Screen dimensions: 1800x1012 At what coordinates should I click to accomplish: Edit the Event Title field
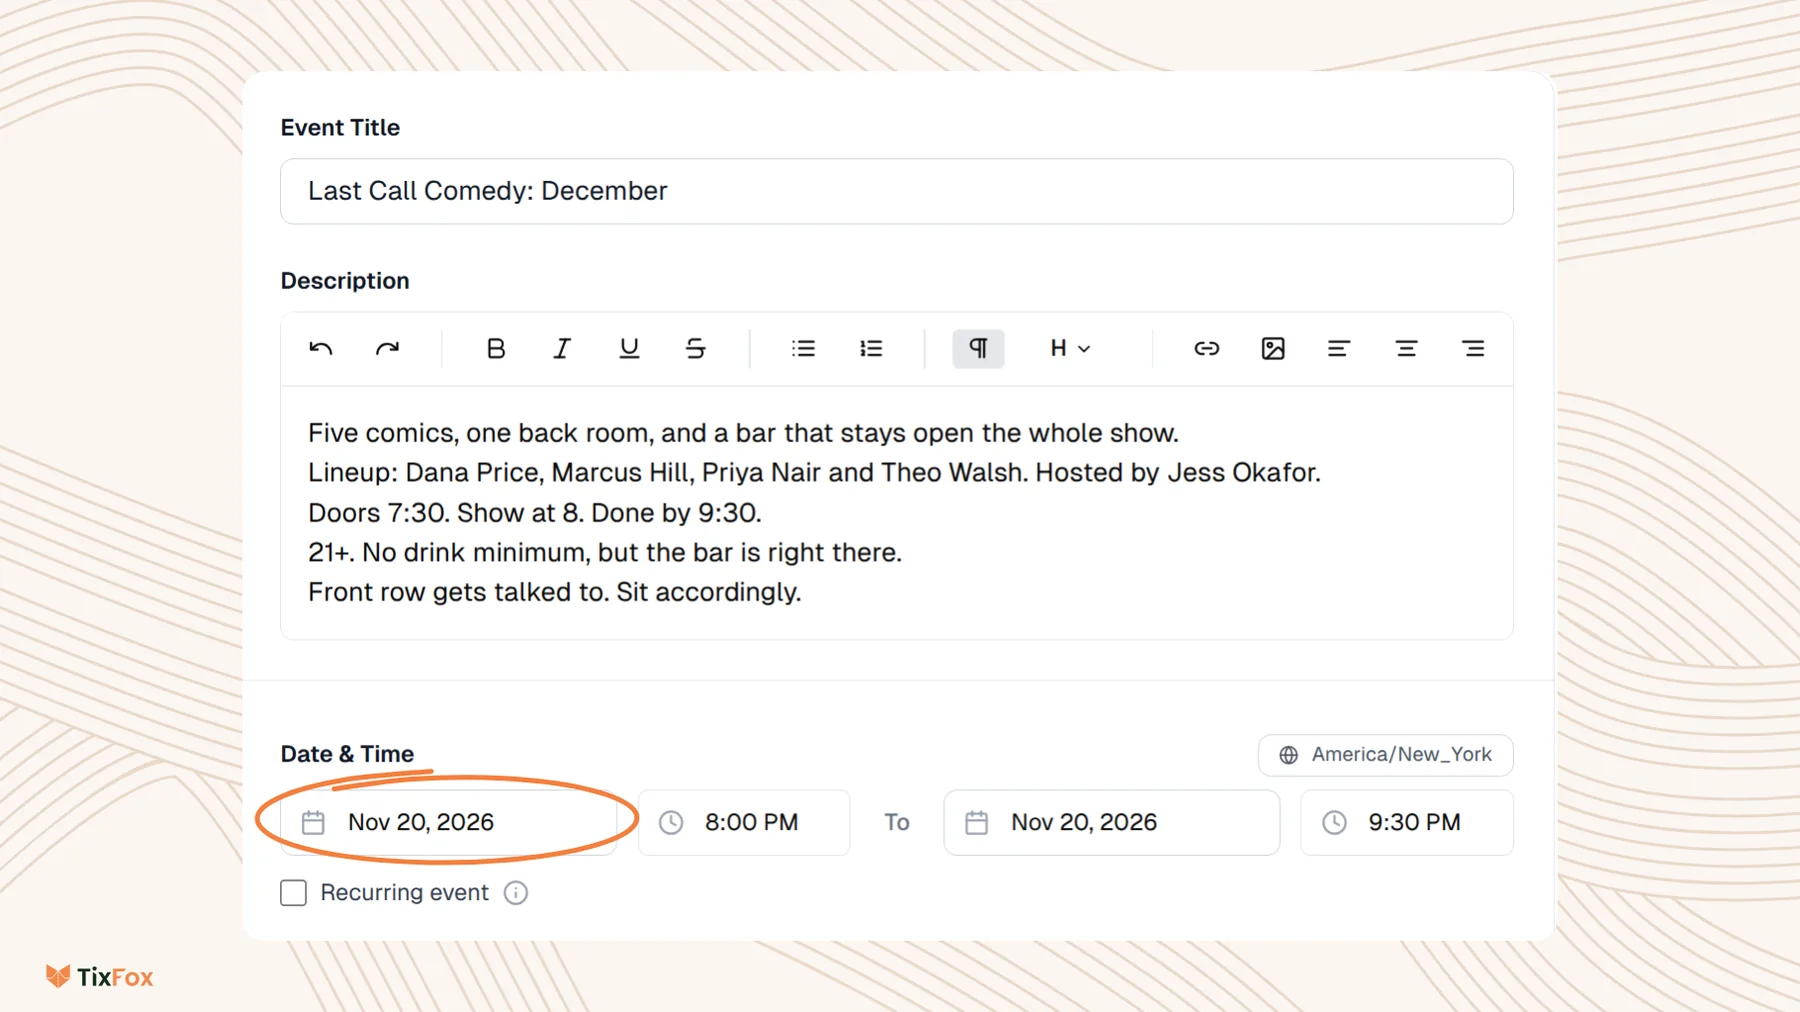click(896, 191)
